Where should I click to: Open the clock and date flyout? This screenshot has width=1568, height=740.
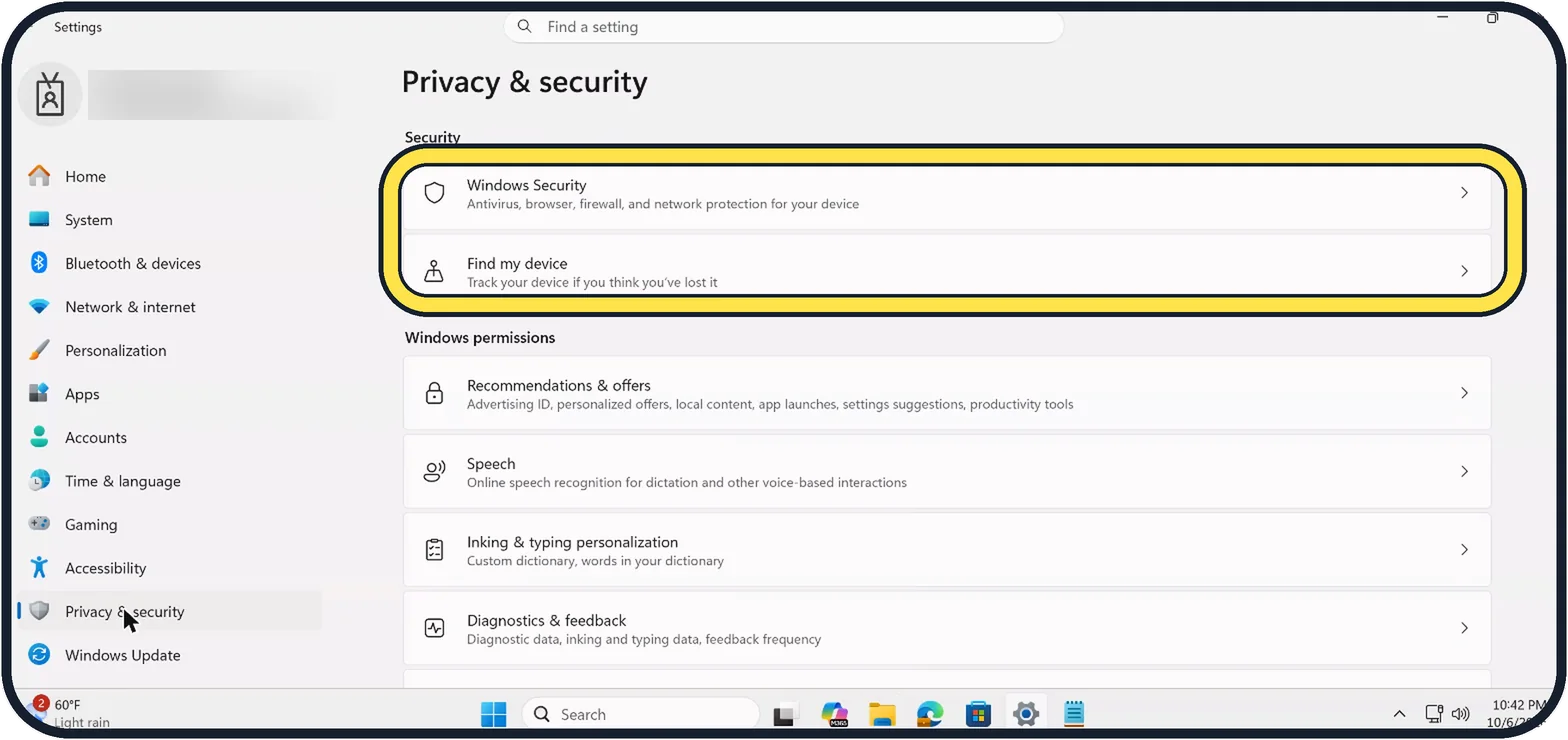(x=1520, y=714)
